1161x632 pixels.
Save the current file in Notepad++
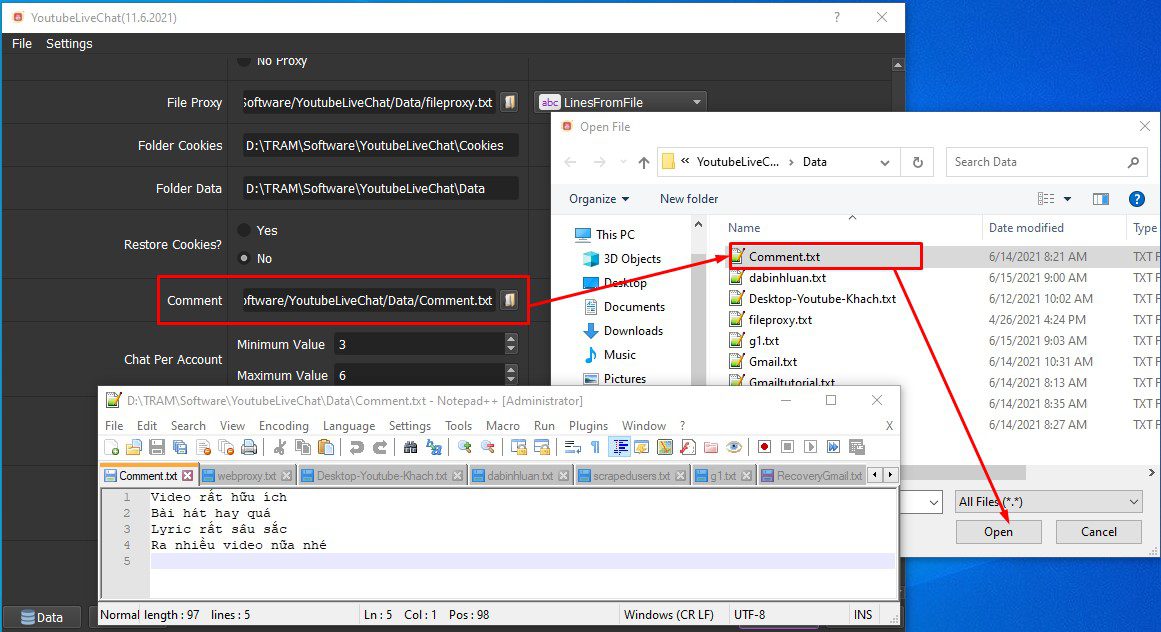click(157, 447)
